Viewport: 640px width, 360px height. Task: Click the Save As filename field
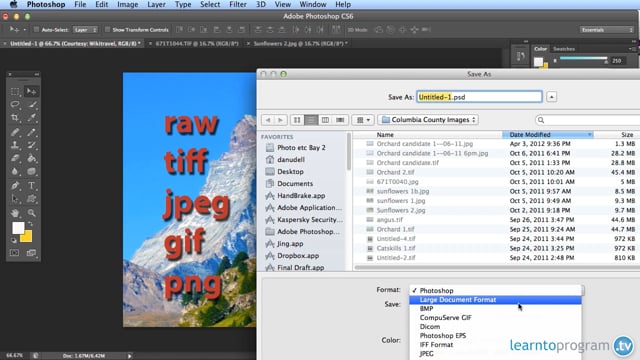pyautogui.click(x=479, y=97)
